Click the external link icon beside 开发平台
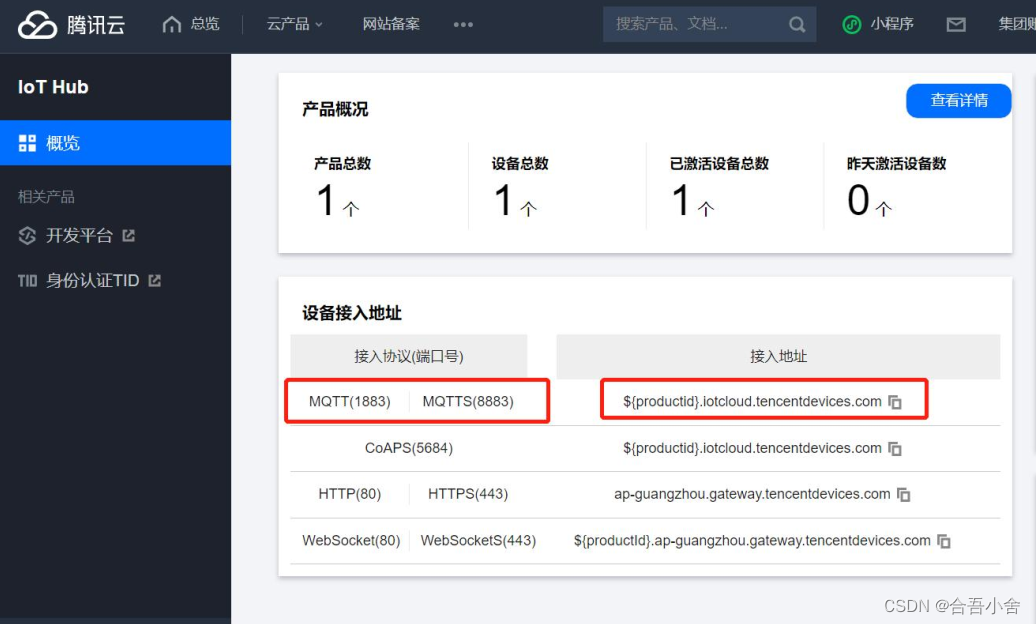The height and width of the screenshot is (624, 1036). click(x=129, y=235)
